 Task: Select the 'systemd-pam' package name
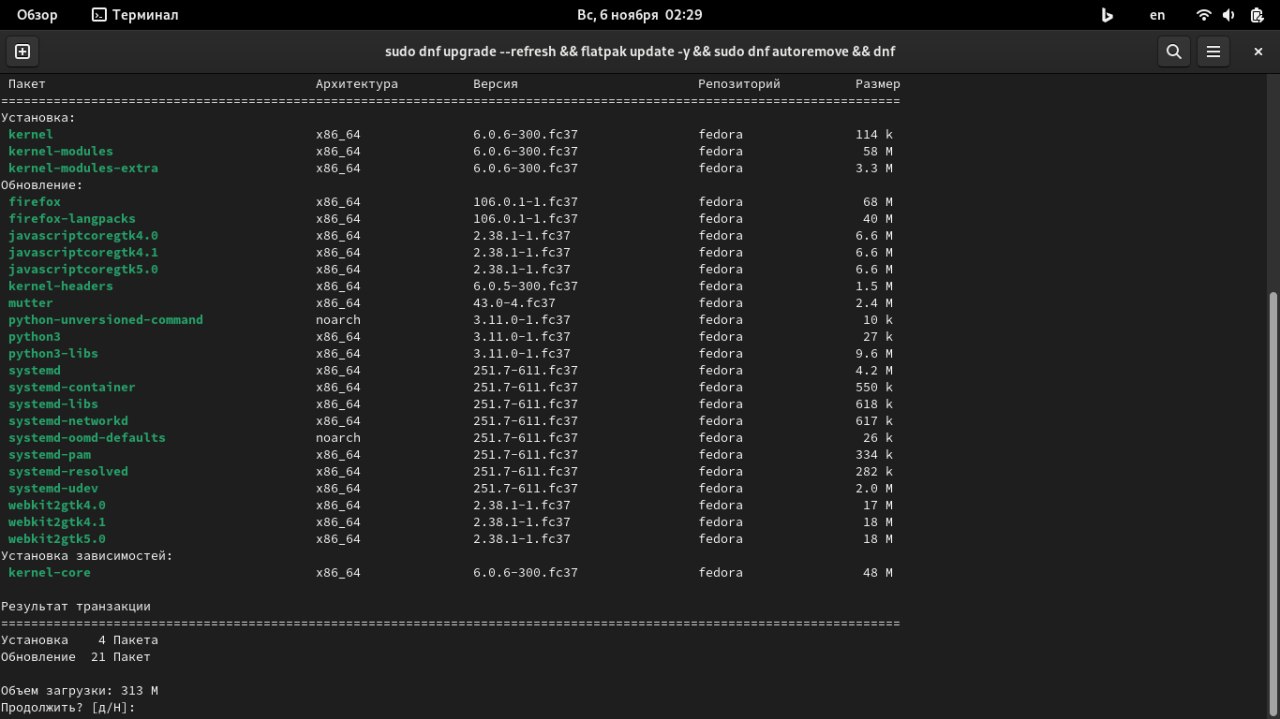click(49, 455)
